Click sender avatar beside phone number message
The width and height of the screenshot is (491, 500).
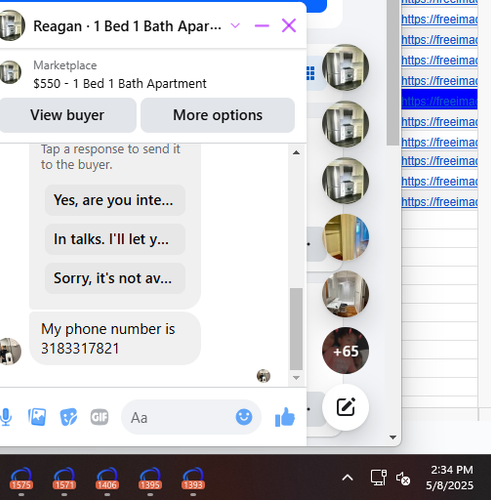tap(10, 351)
